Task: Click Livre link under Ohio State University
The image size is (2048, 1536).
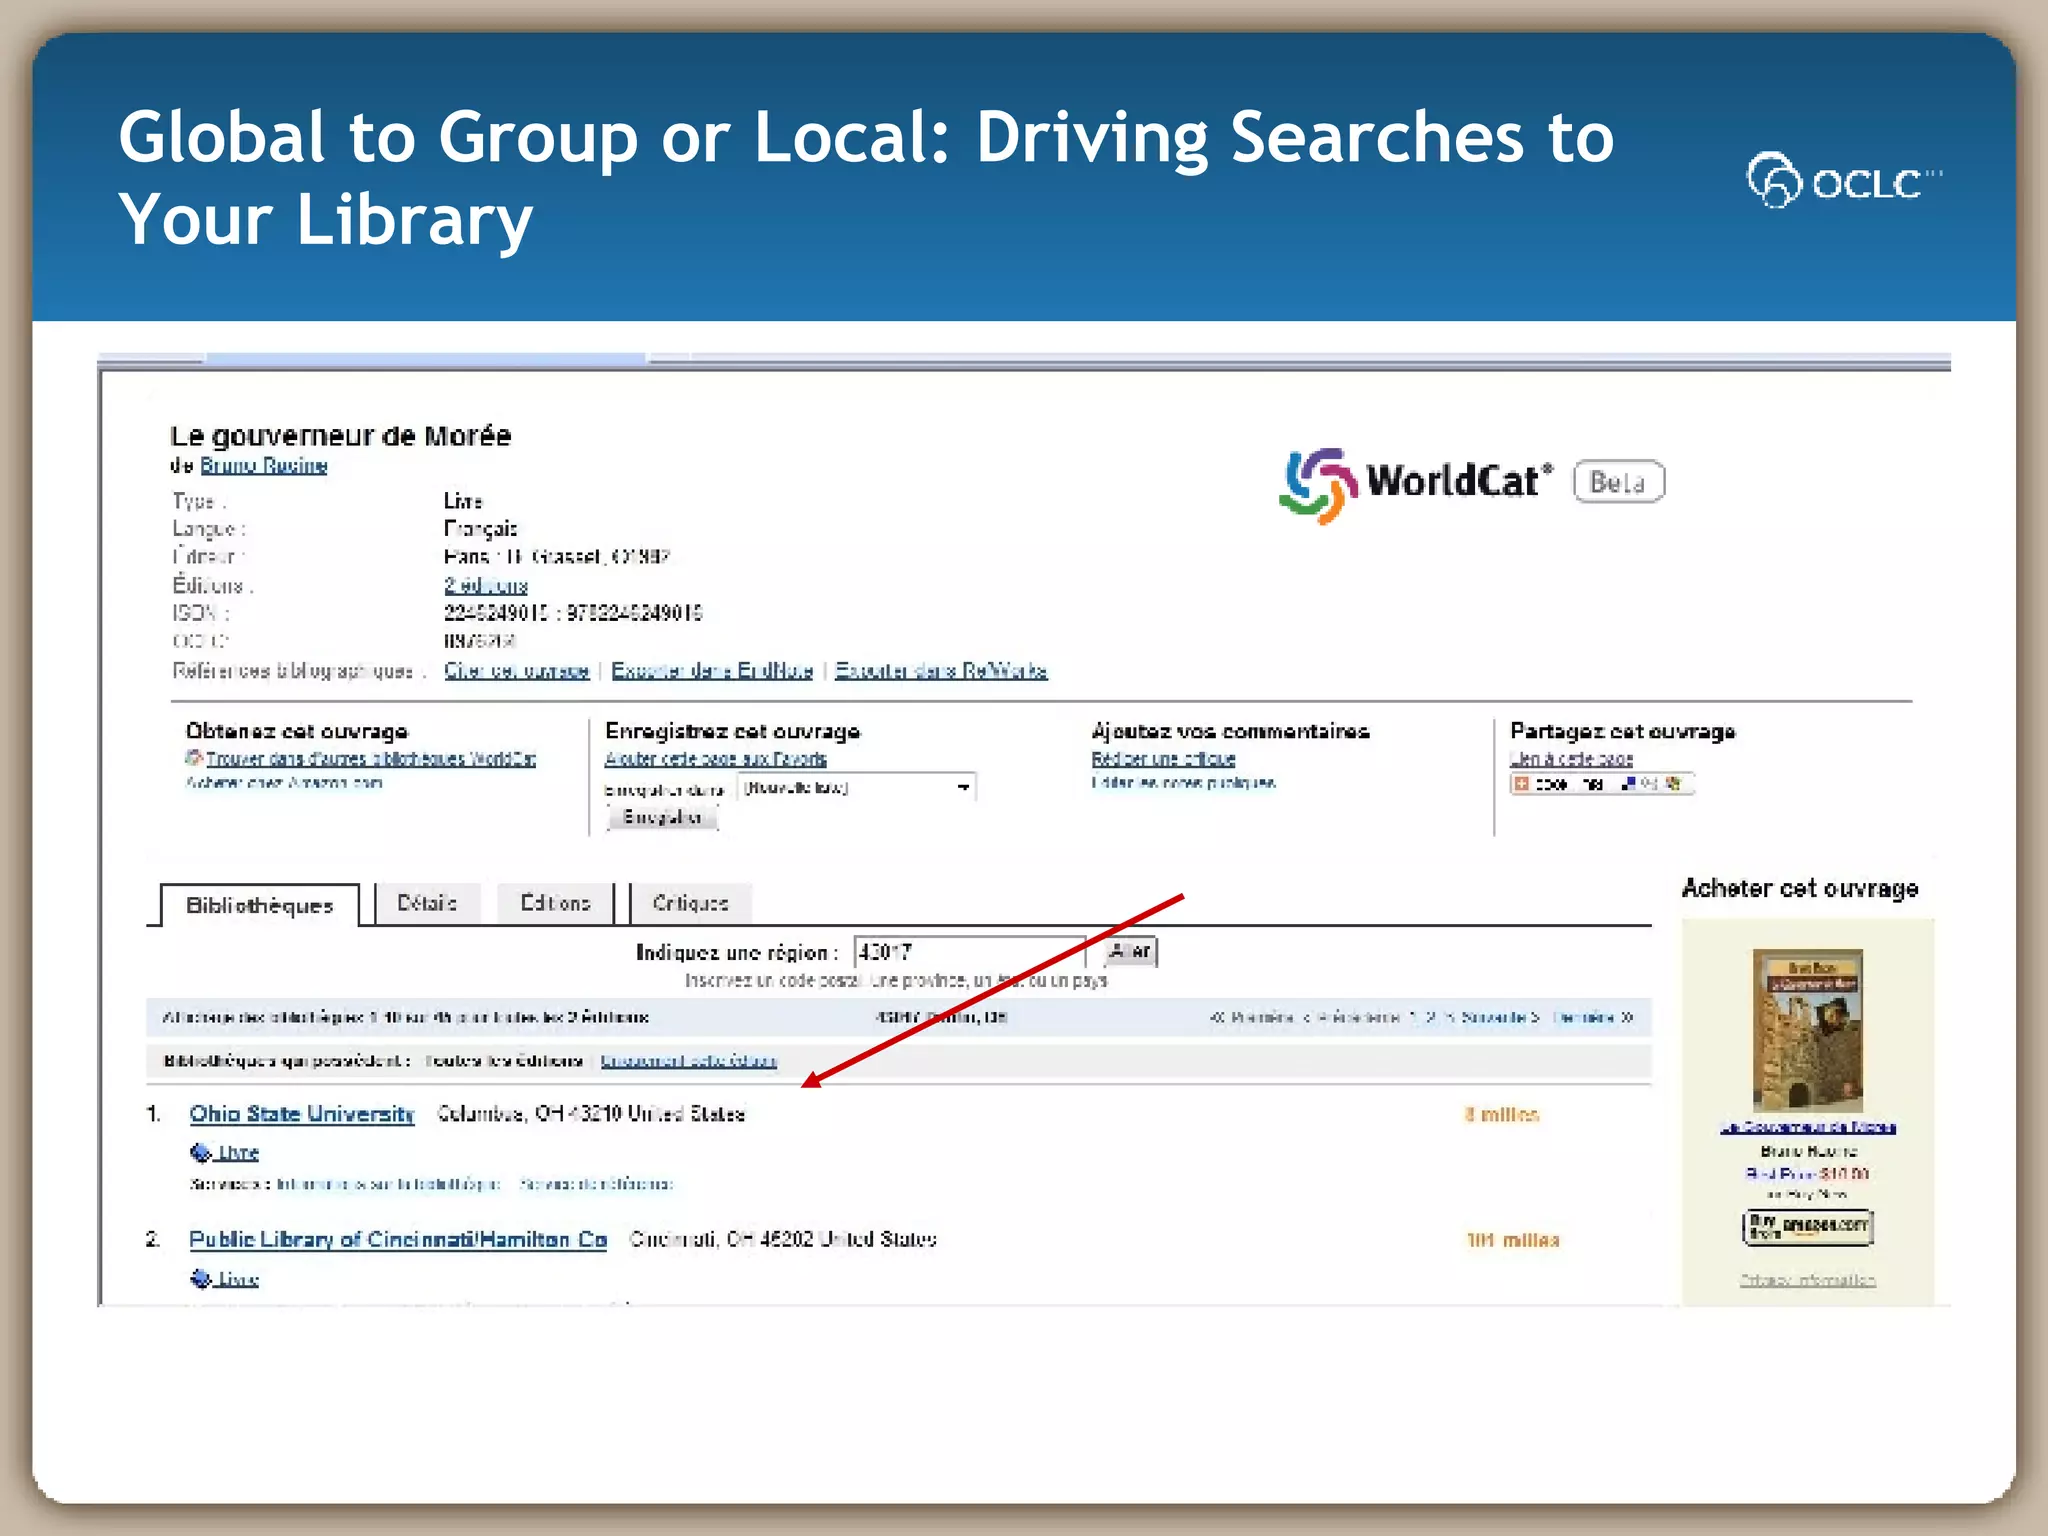Action: (x=238, y=1153)
